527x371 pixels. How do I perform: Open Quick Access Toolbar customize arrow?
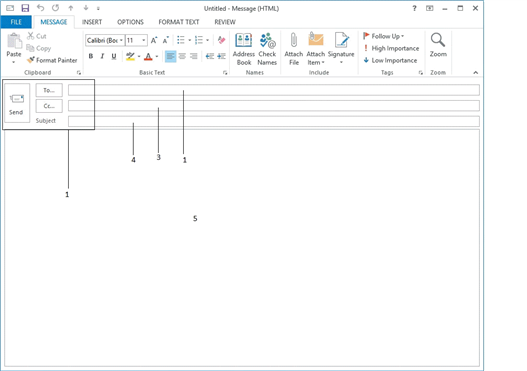98,8
